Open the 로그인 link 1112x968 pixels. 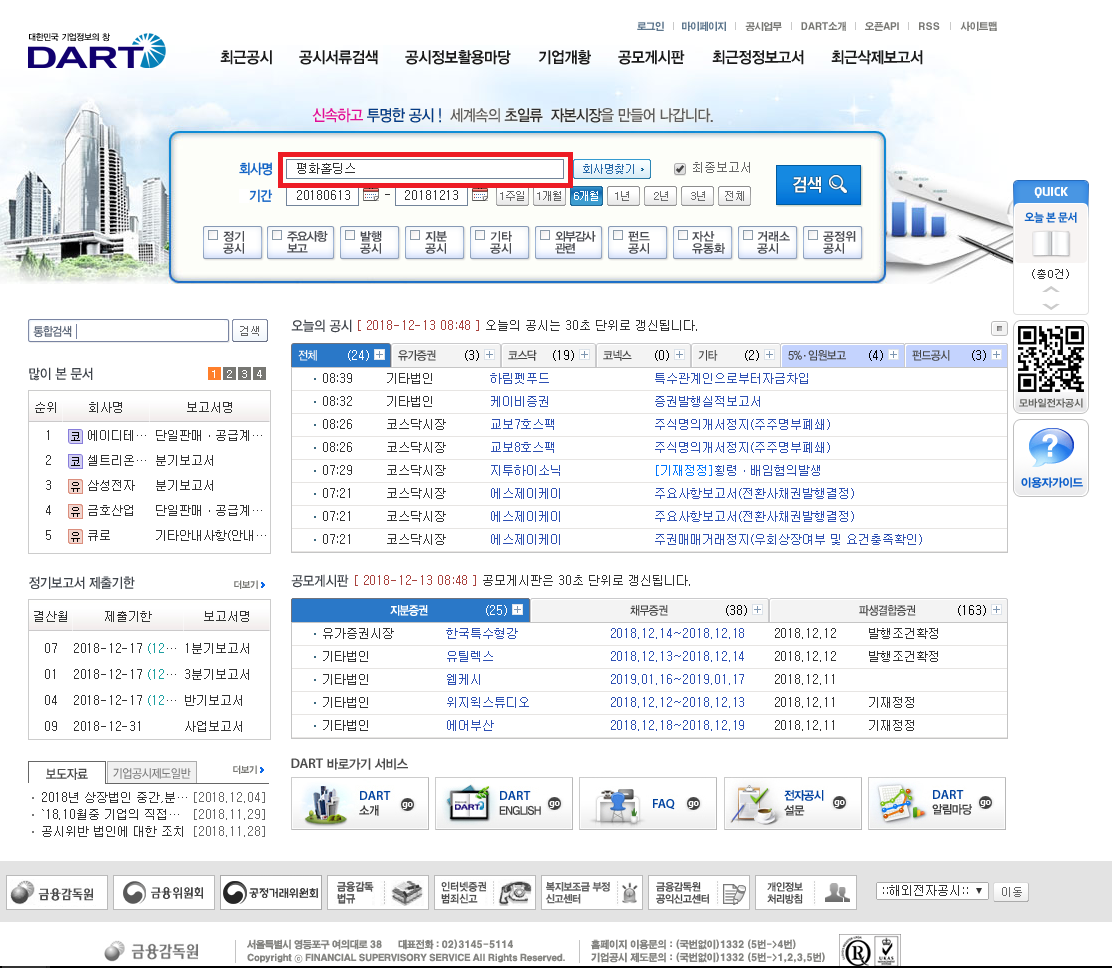click(x=650, y=26)
